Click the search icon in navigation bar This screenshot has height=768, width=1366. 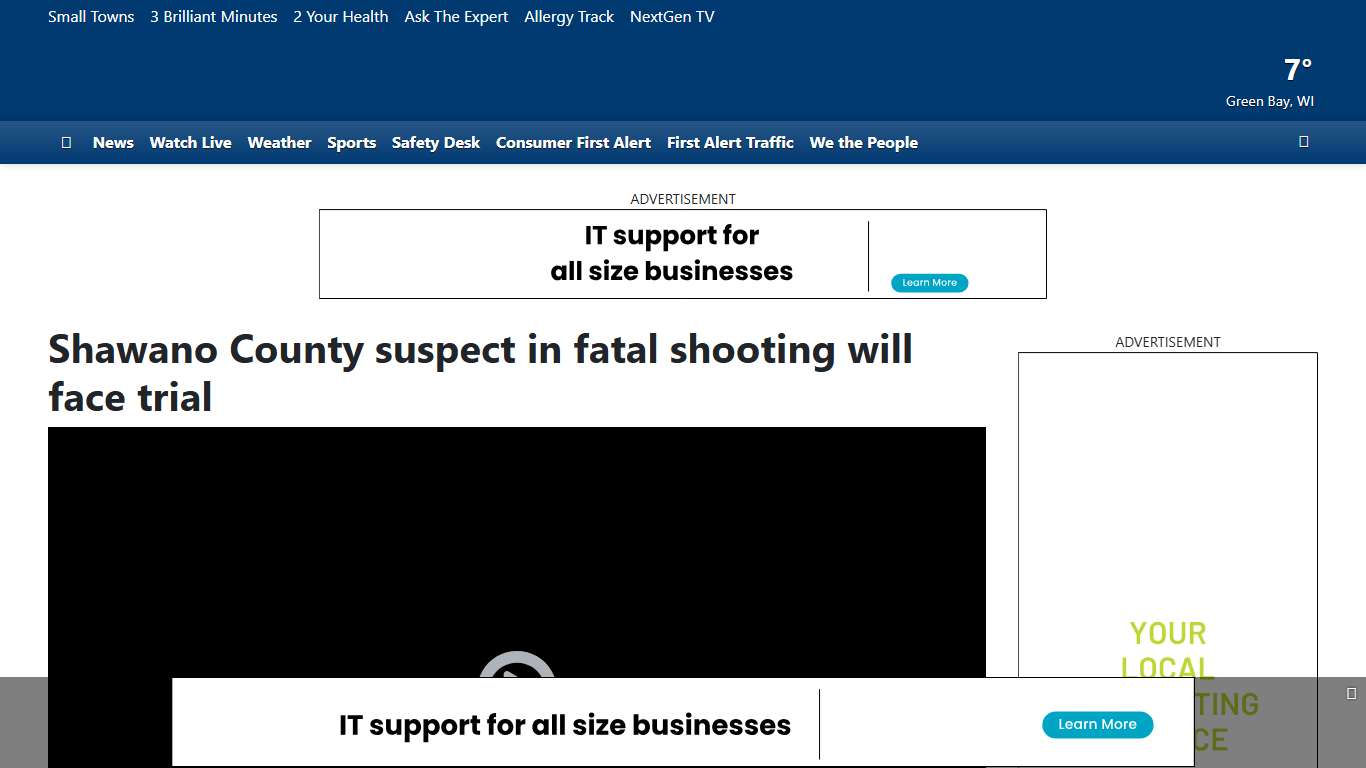point(1303,142)
